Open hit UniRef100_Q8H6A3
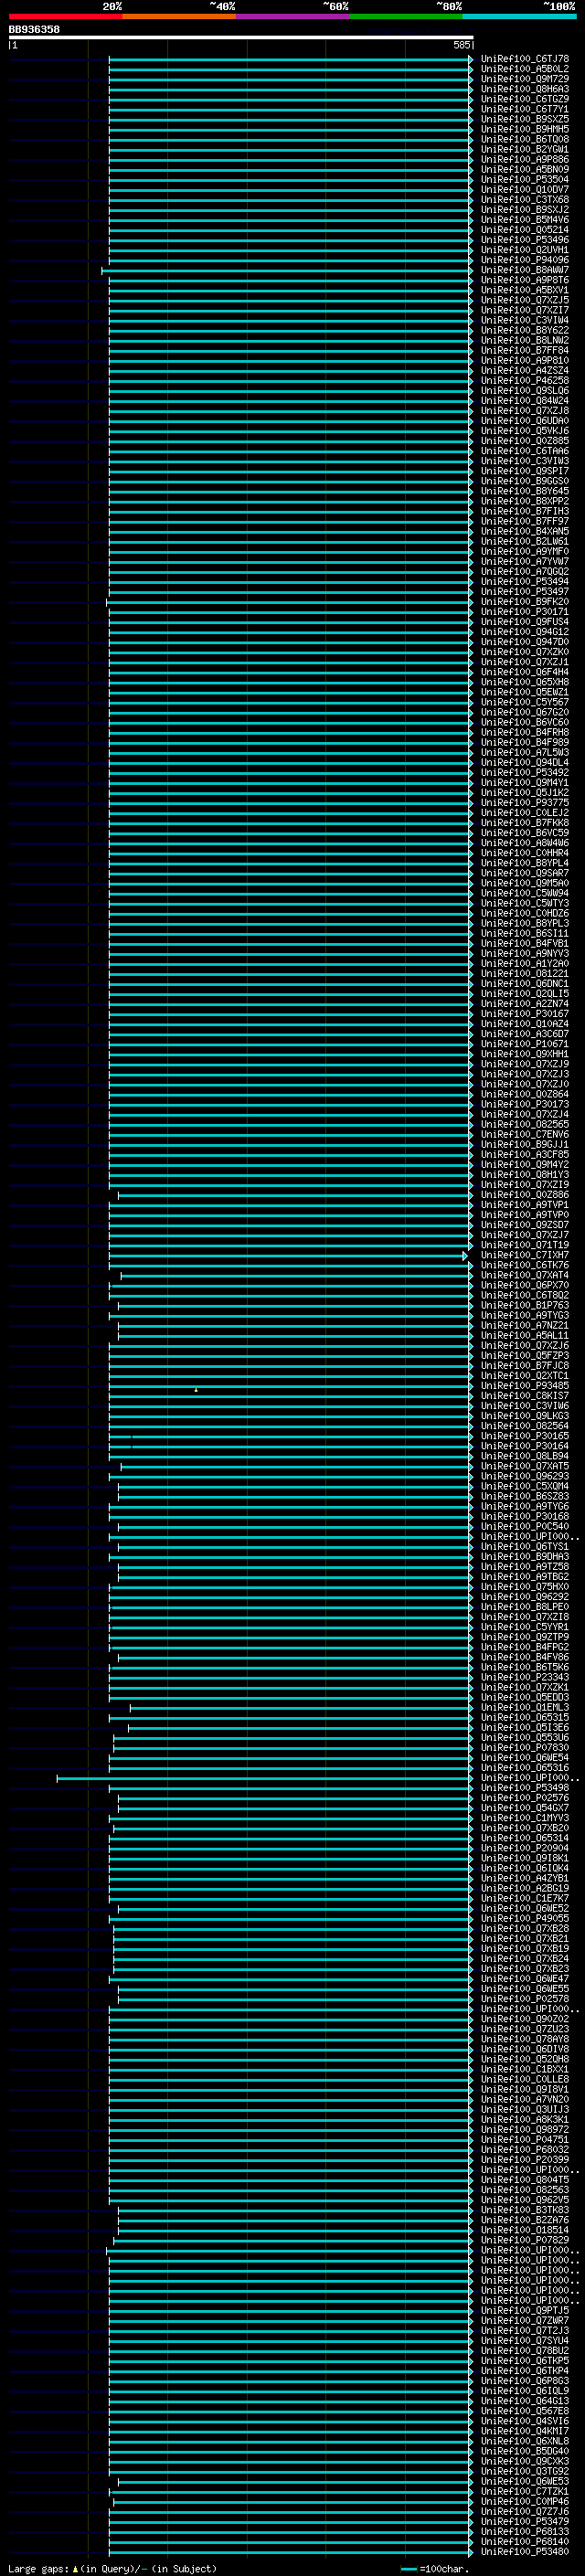 click(x=525, y=89)
